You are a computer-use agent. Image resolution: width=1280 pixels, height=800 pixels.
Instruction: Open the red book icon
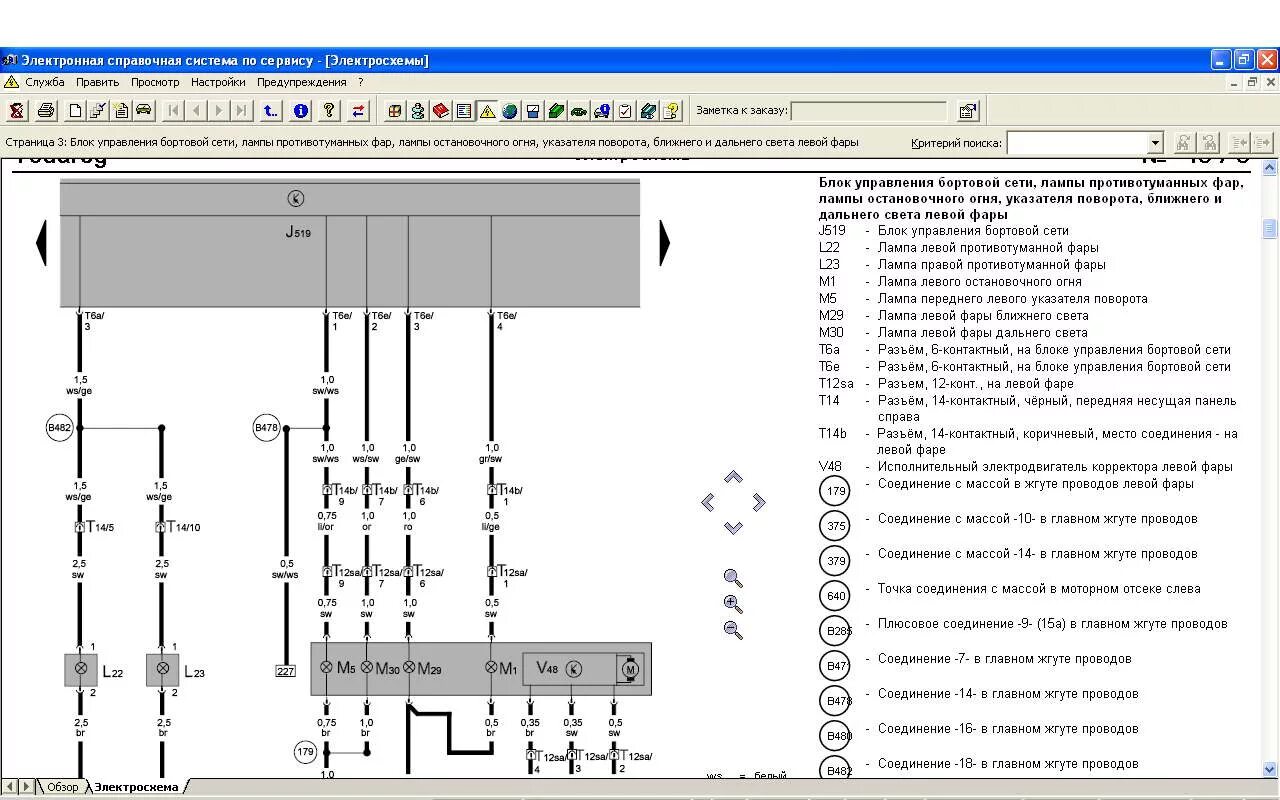click(x=441, y=111)
